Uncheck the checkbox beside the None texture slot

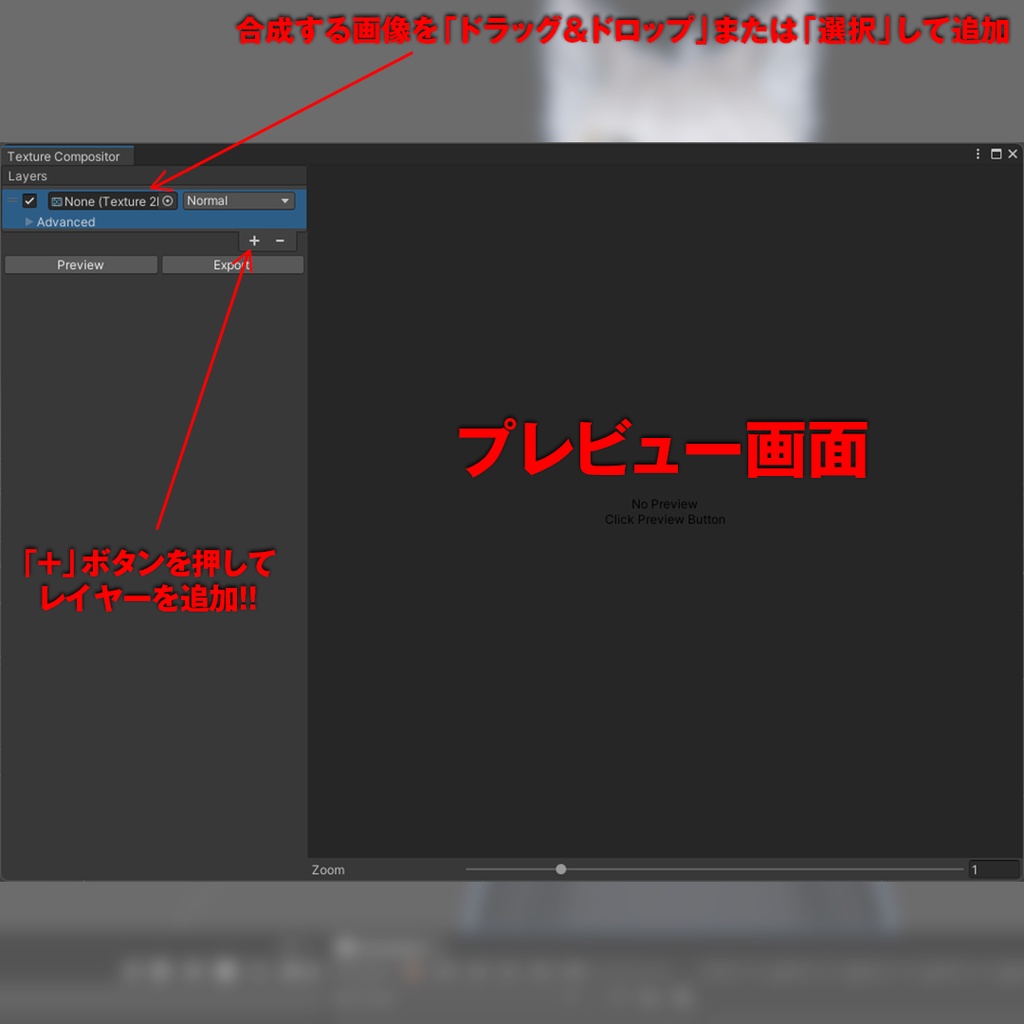pos(29,200)
